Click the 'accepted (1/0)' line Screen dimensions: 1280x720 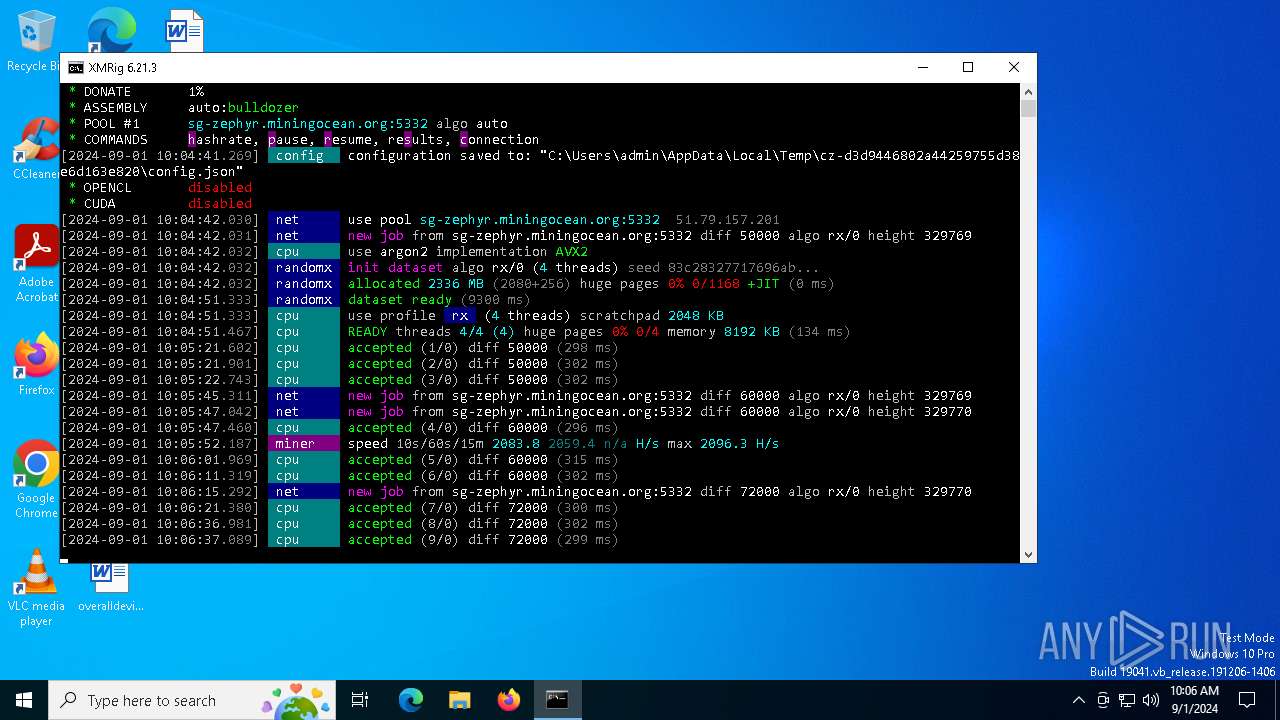point(483,348)
